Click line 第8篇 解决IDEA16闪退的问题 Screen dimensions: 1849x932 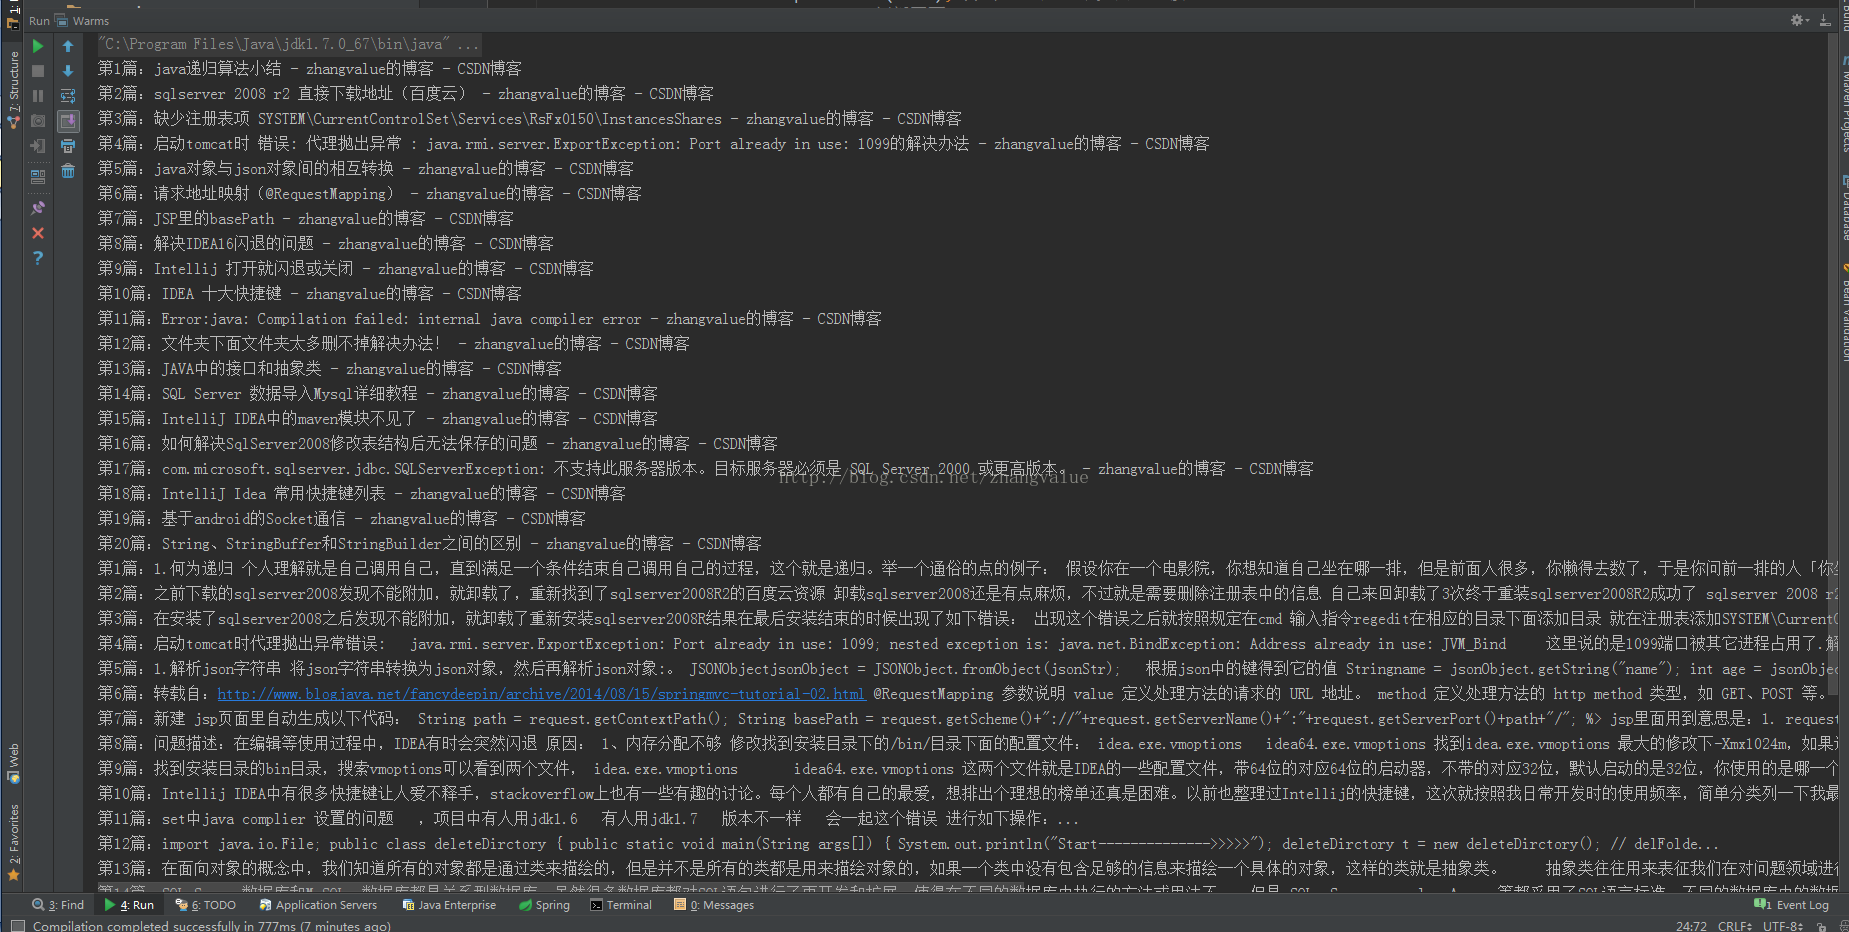coord(326,243)
